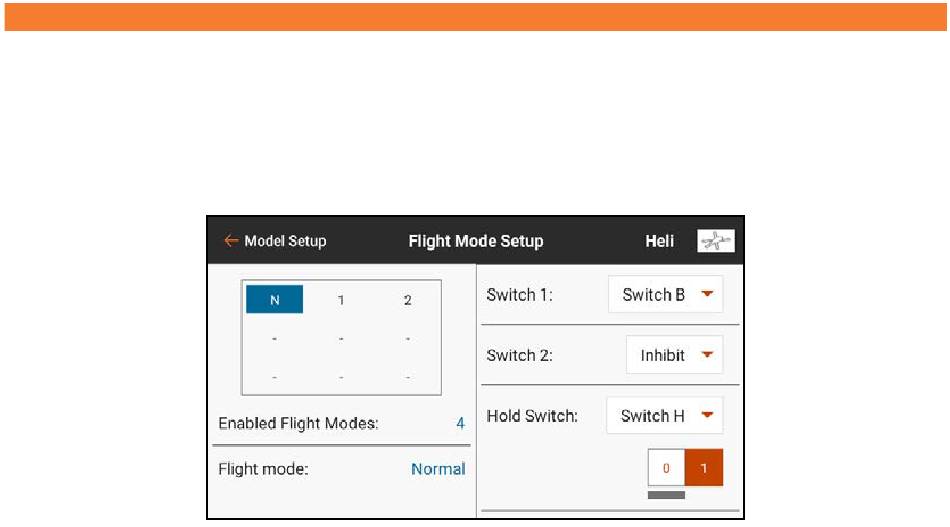950x527 pixels.
Task: Expand the Switch 1 dropdown arrow
Action: 707,294
